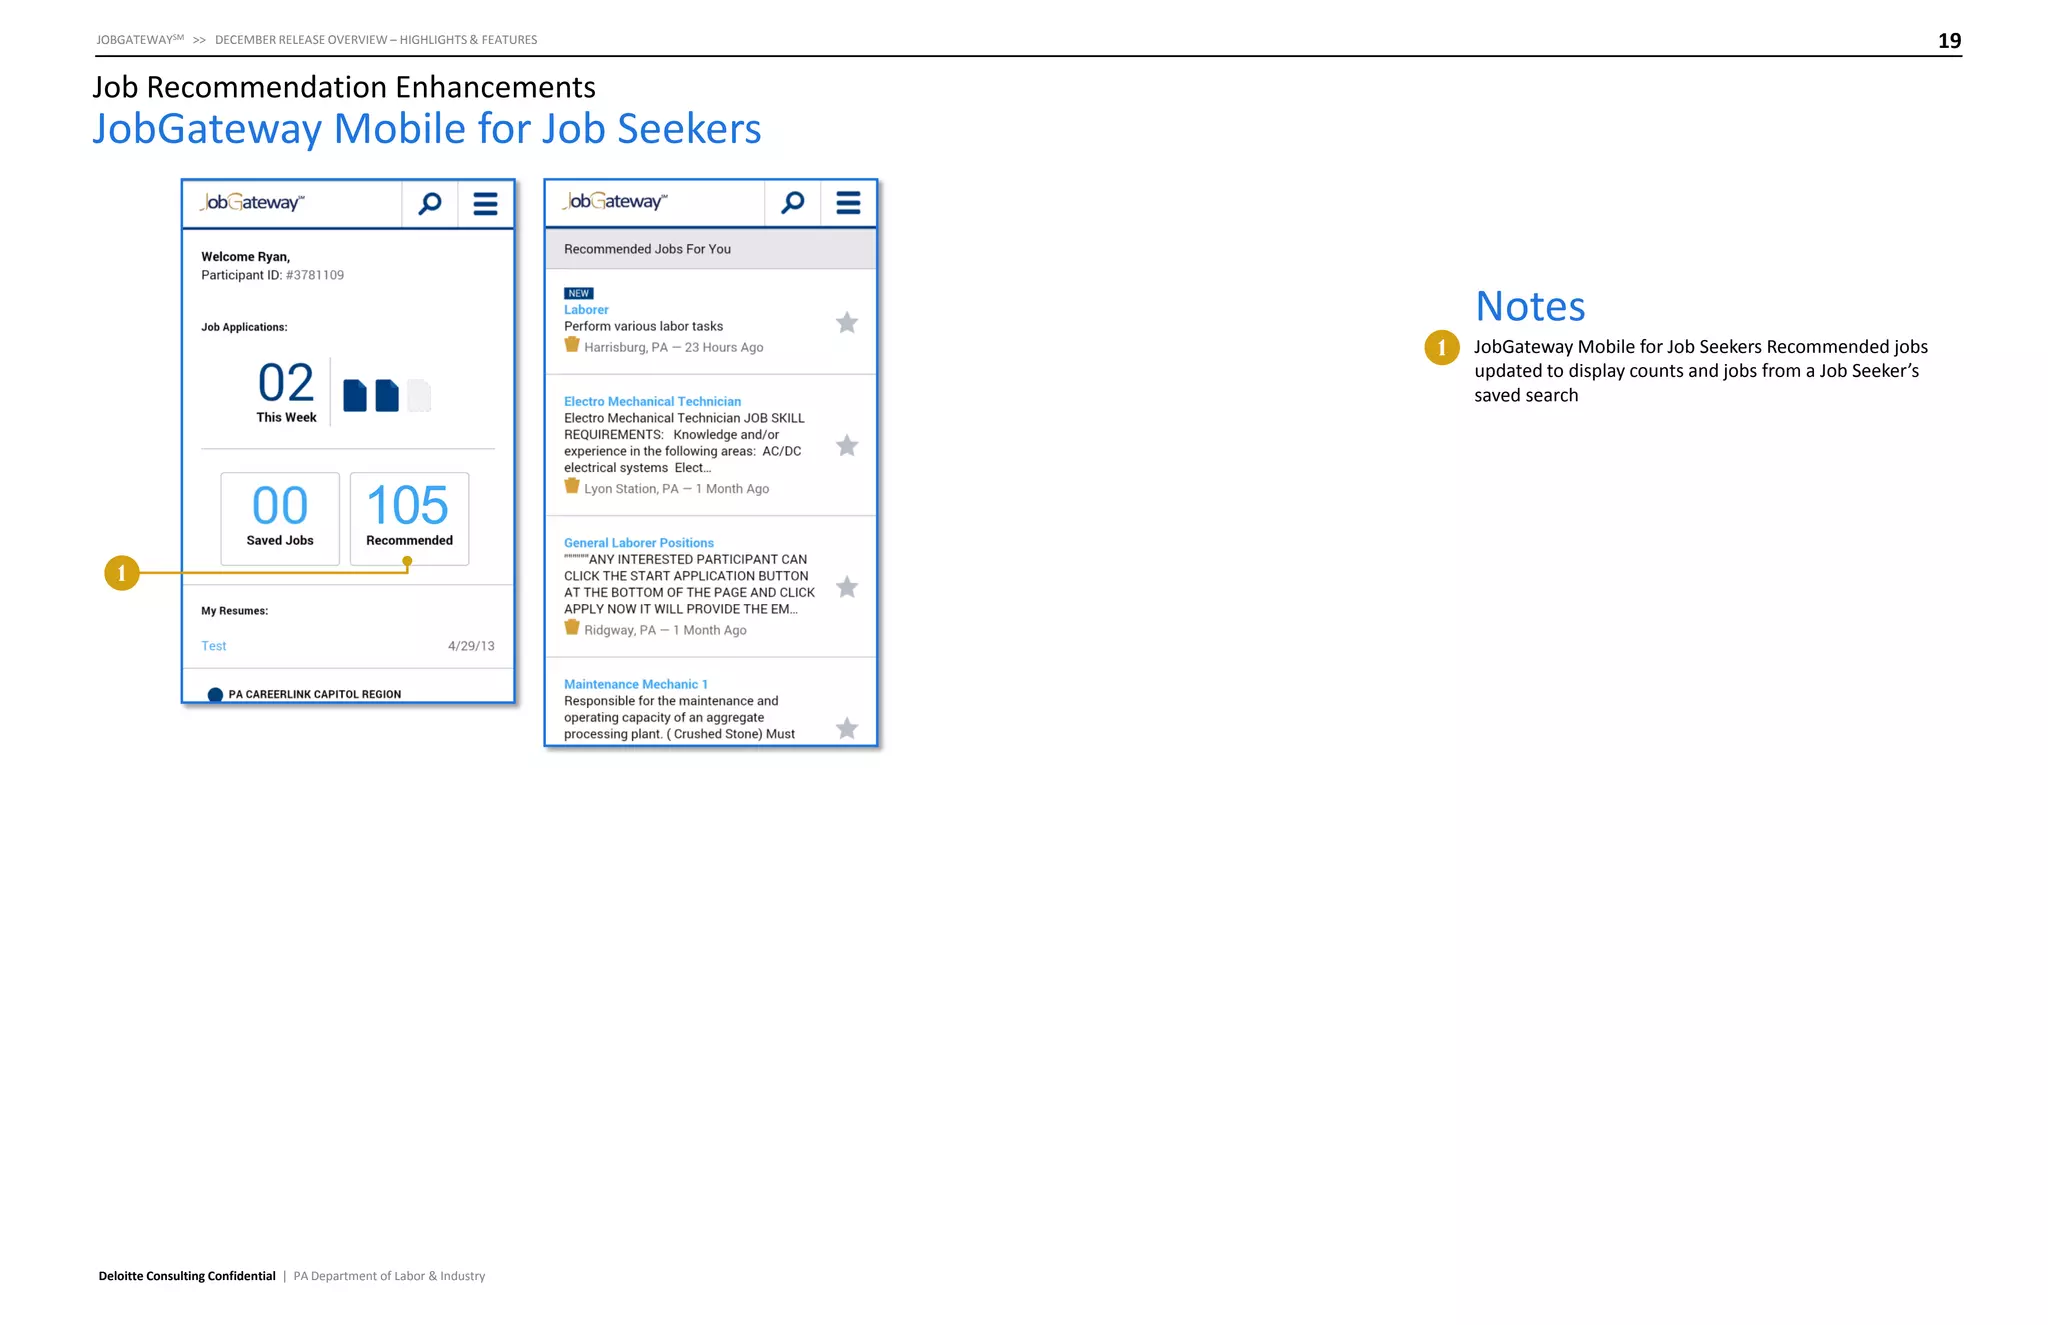This screenshot has width=2048, height=1325.
Task: Open hamburger menu in Recommended Jobs screen
Action: [x=848, y=203]
